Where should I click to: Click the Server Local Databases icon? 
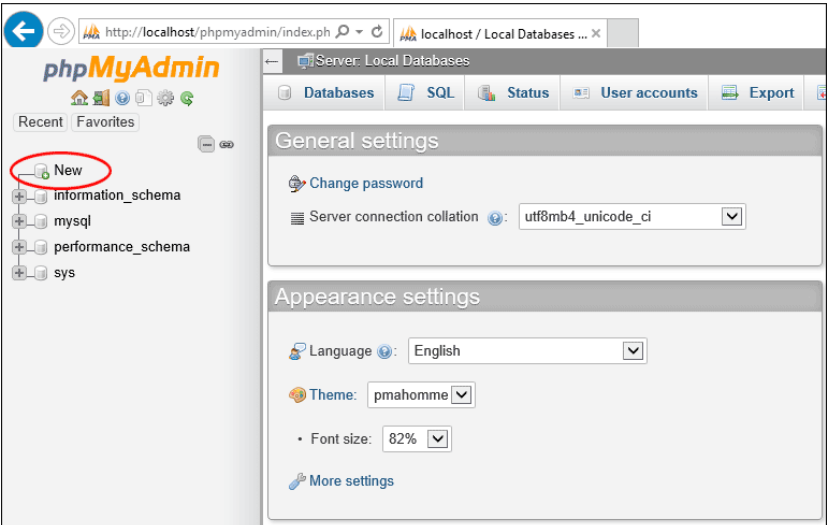coord(305,61)
